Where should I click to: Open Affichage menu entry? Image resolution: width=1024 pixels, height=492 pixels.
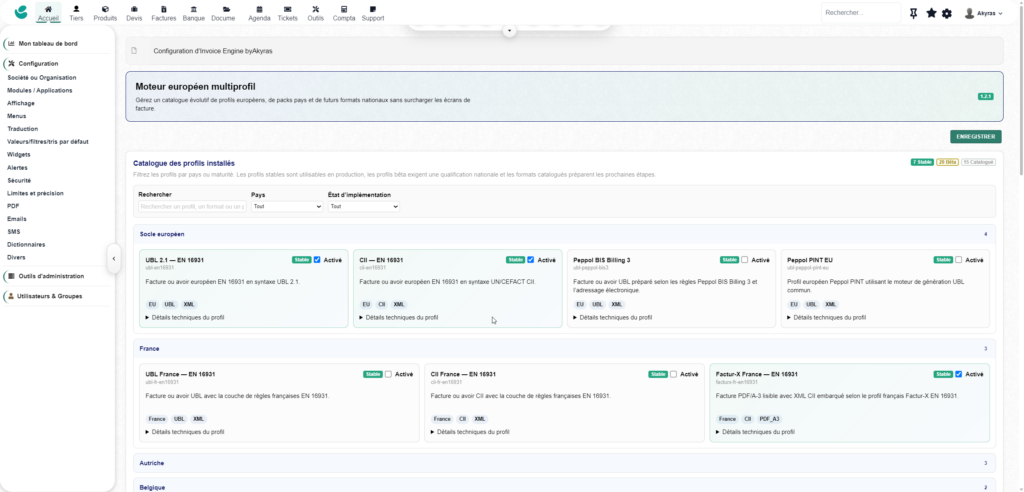21,103
